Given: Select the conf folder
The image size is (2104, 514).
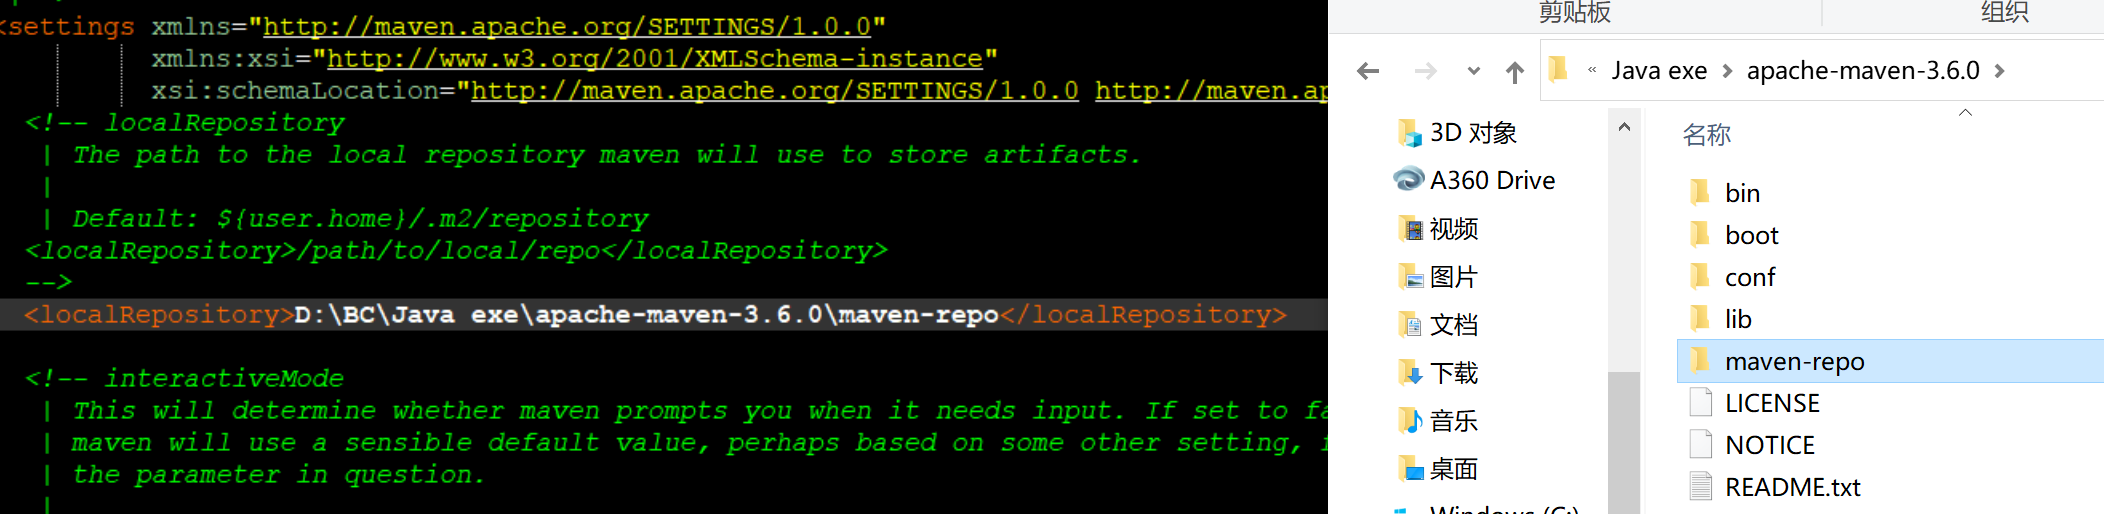Looking at the screenshot, I should (x=1750, y=277).
